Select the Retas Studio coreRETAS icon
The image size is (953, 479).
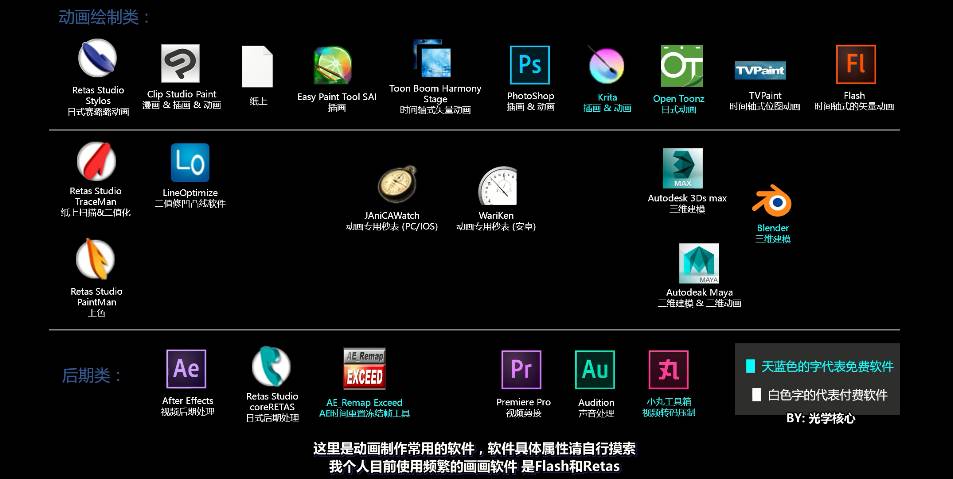271,366
